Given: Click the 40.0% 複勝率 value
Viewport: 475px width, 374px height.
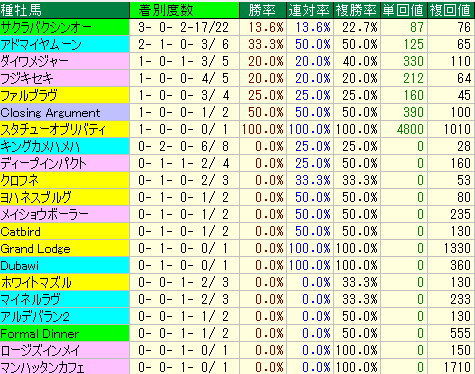Looking at the screenshot, I should click(360, 61).
